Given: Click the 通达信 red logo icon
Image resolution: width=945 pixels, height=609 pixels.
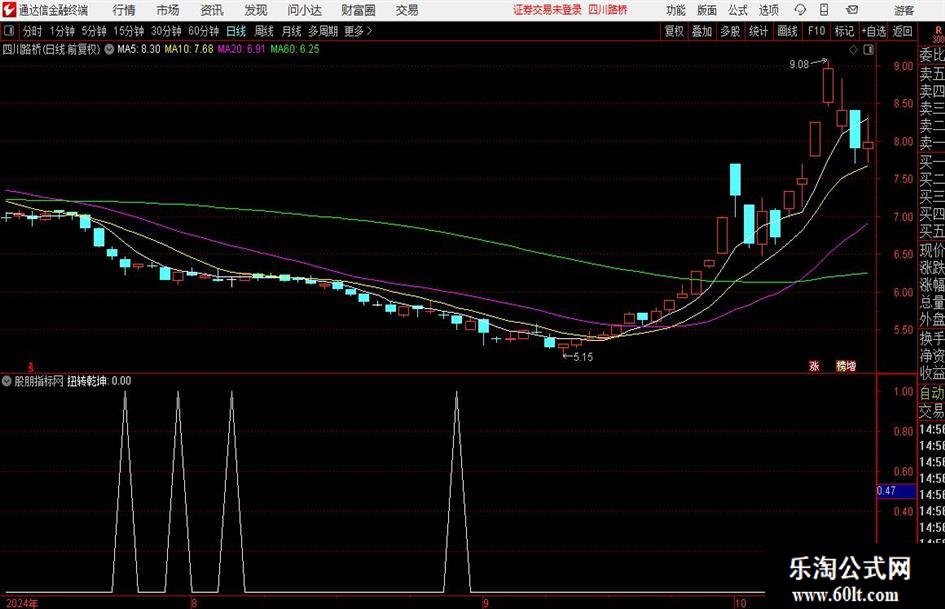Looking at the screenshot, I should [9, 10].
